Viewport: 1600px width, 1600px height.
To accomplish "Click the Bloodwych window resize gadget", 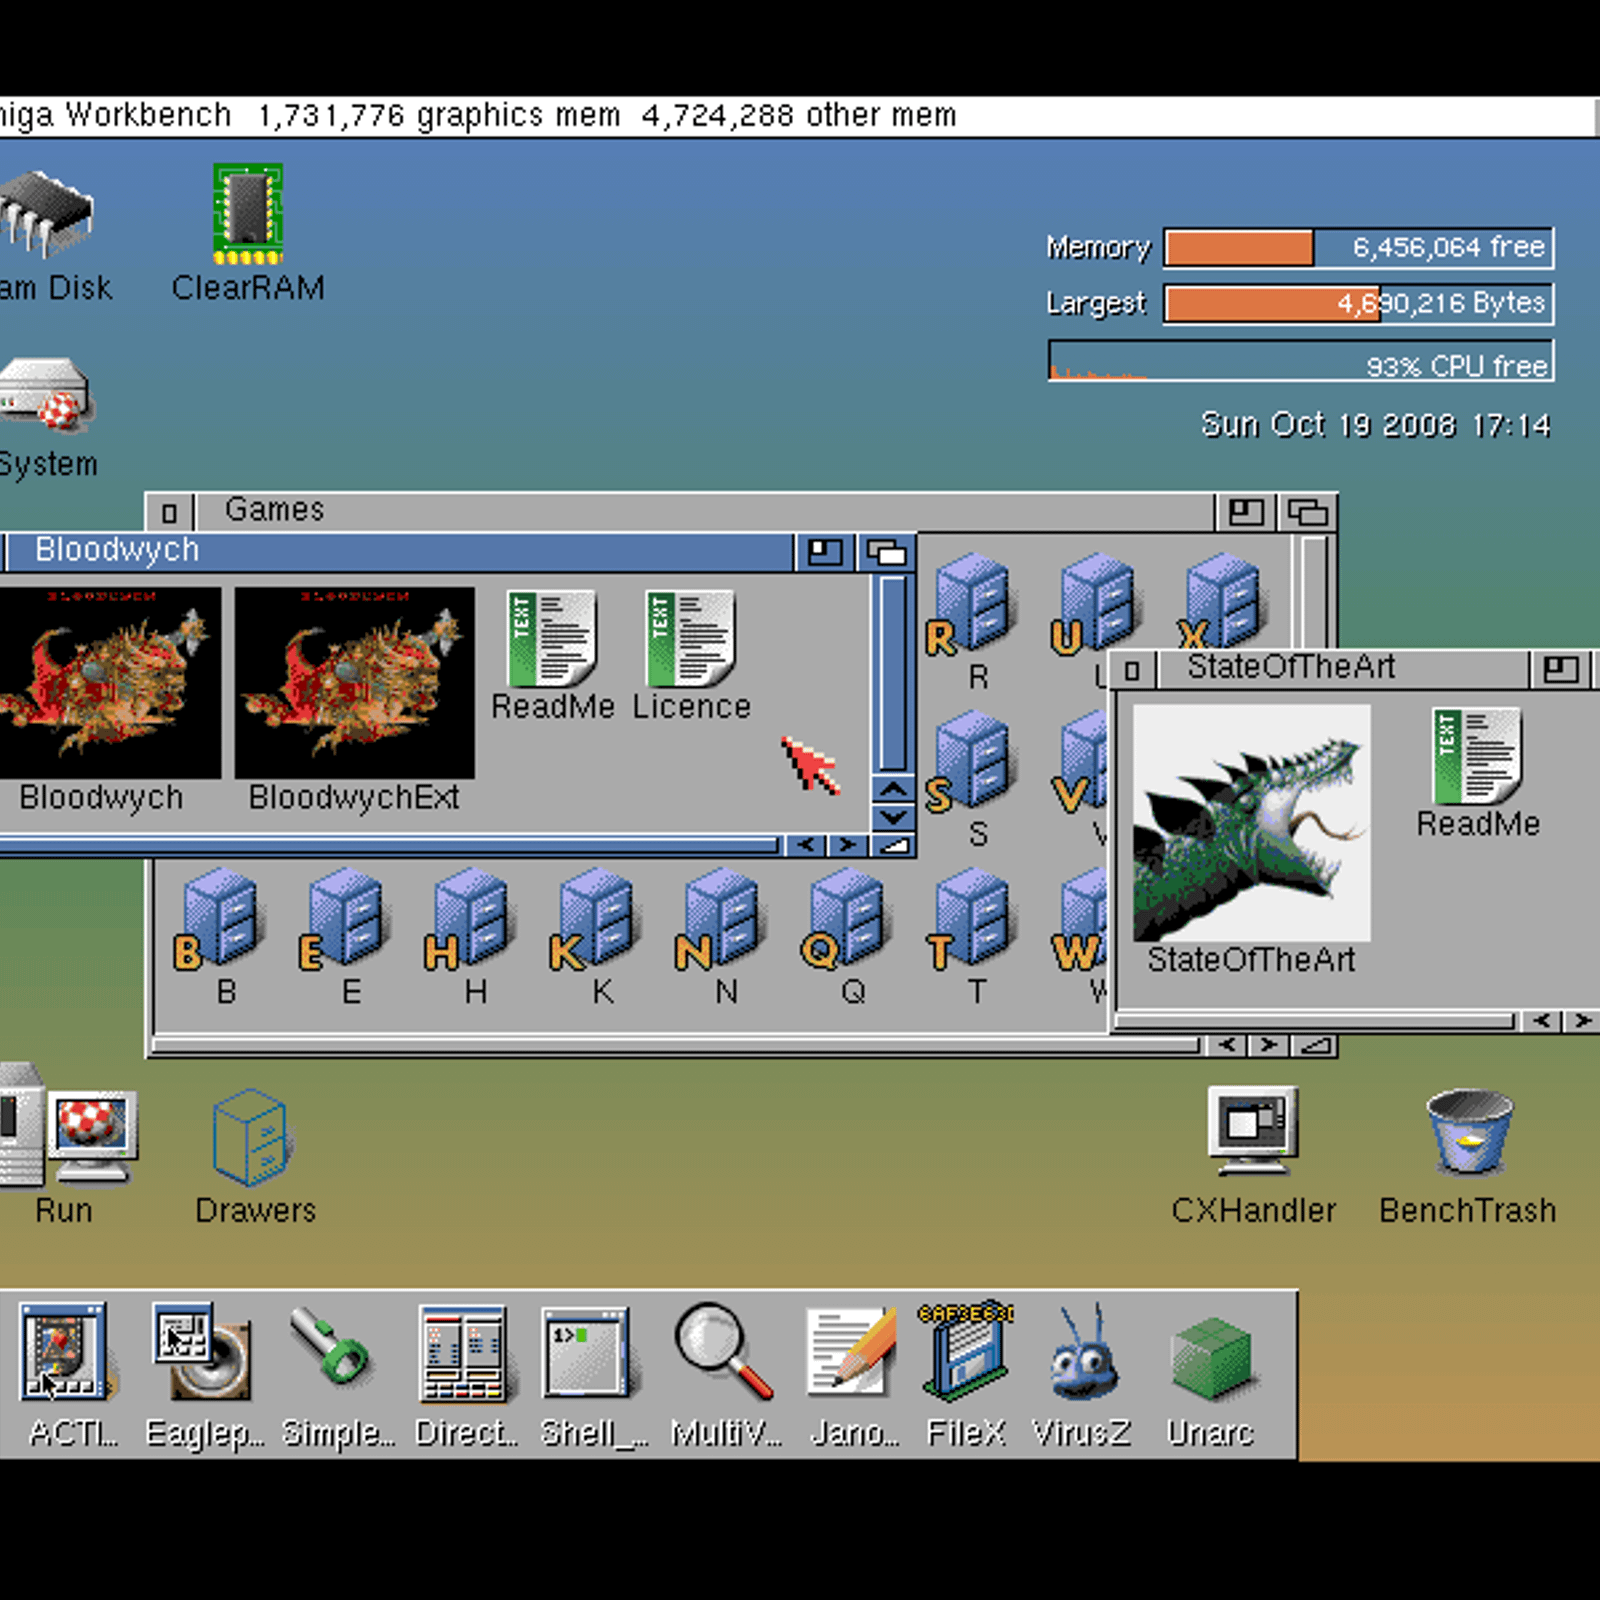I will point(893,846).
